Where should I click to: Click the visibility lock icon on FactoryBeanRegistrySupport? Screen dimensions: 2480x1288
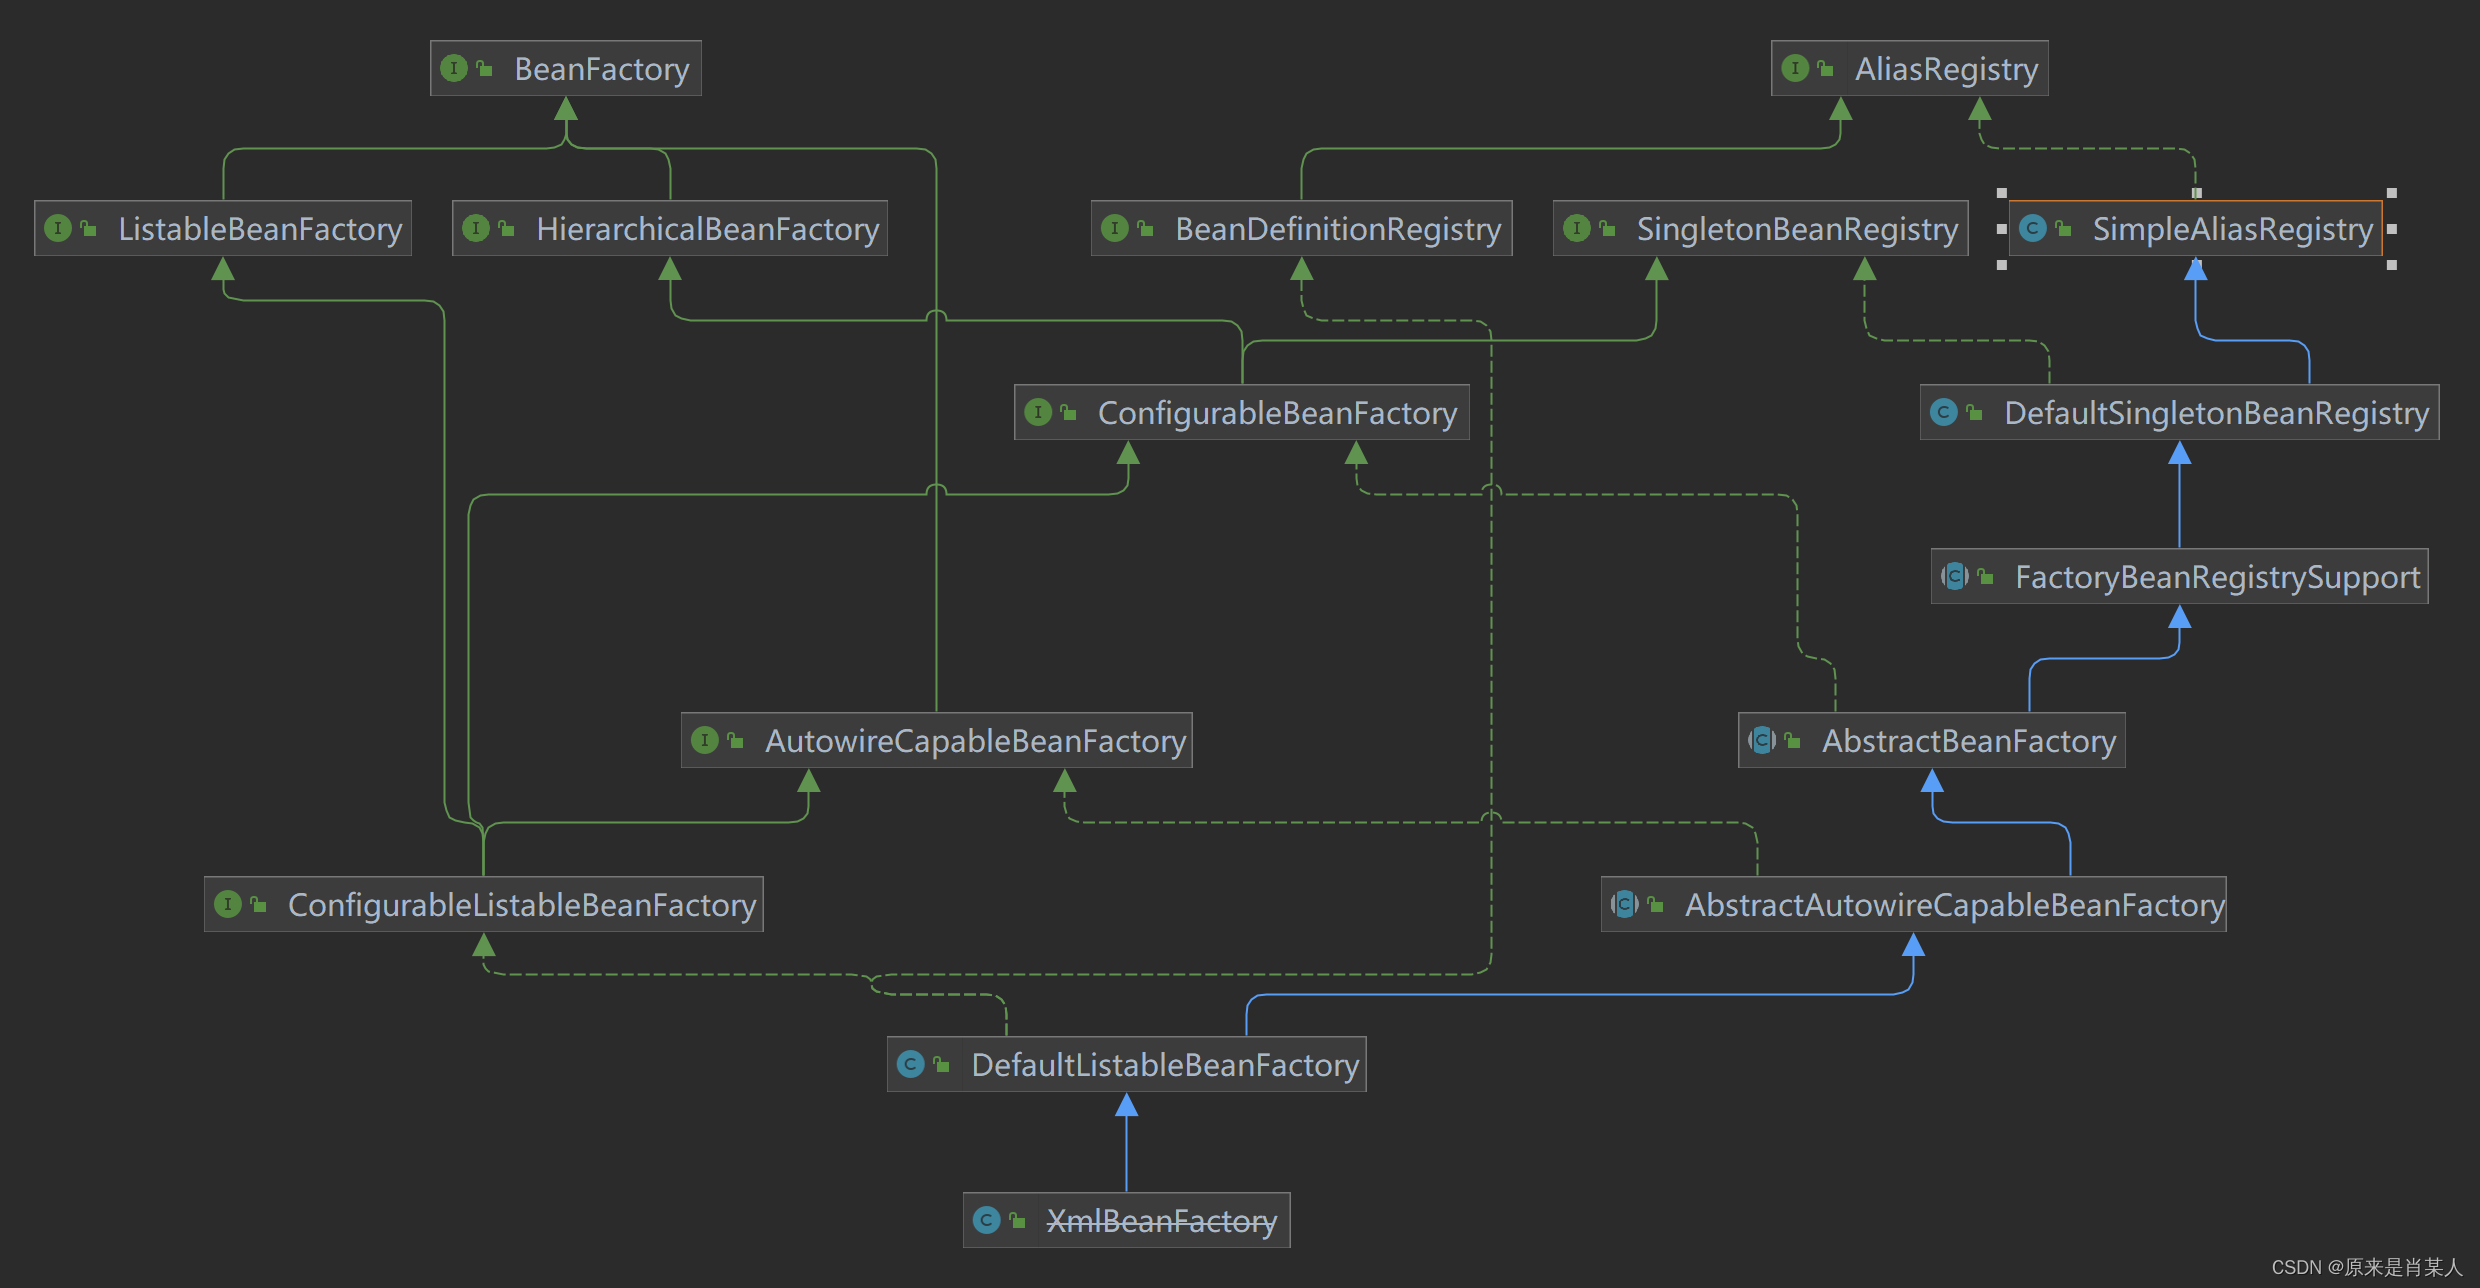tap(1985, 577)
